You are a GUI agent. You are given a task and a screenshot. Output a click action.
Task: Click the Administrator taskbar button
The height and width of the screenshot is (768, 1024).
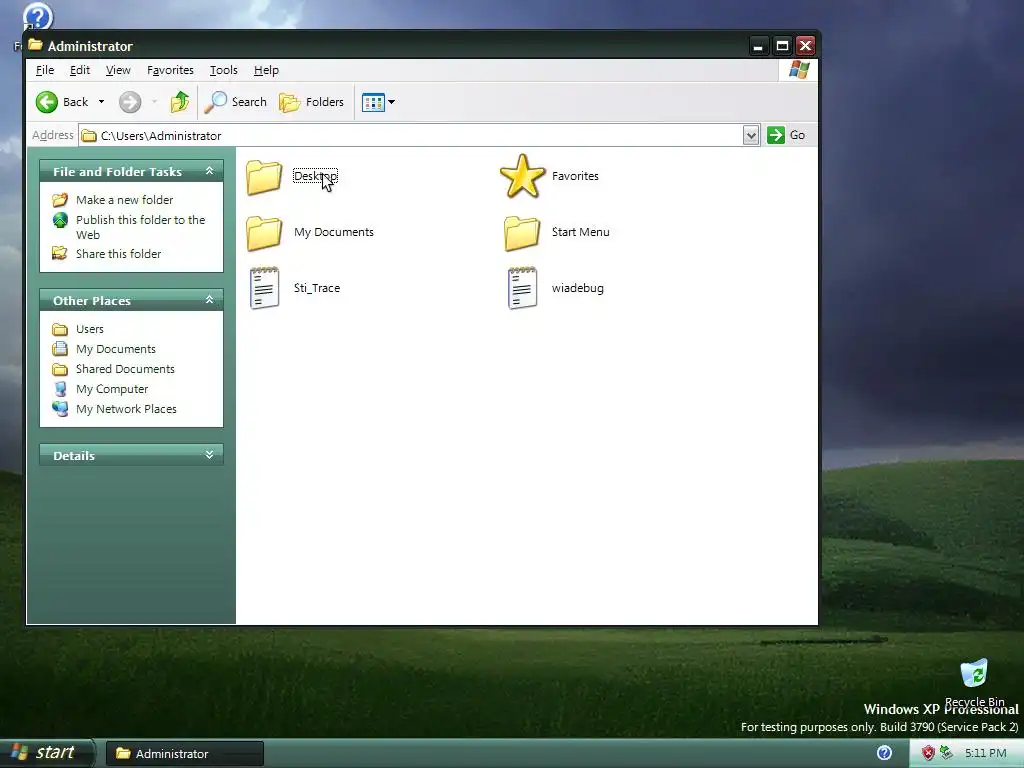coord(185,754)
